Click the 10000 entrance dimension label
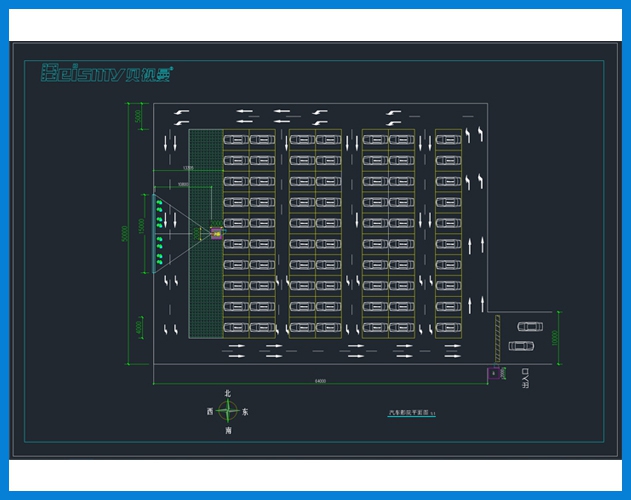This screenshot has height=500, width=631. [555, 338]
